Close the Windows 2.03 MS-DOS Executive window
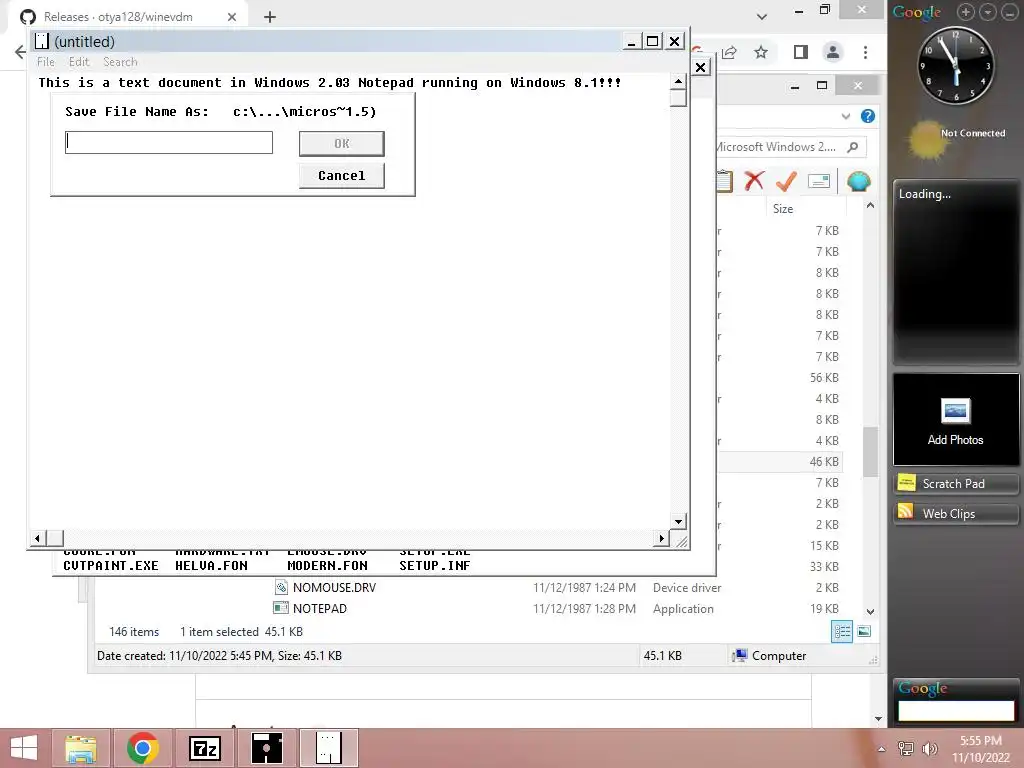The image size is (1024, 768). (x=700, y=67)
